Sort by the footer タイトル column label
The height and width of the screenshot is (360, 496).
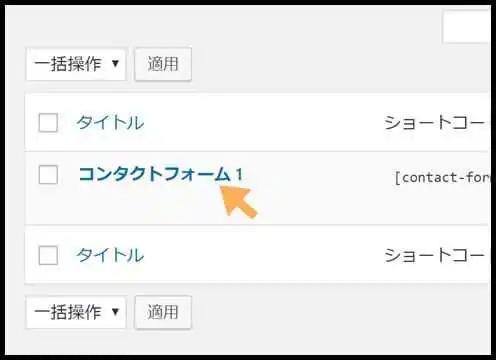click(x=110, y=255)
